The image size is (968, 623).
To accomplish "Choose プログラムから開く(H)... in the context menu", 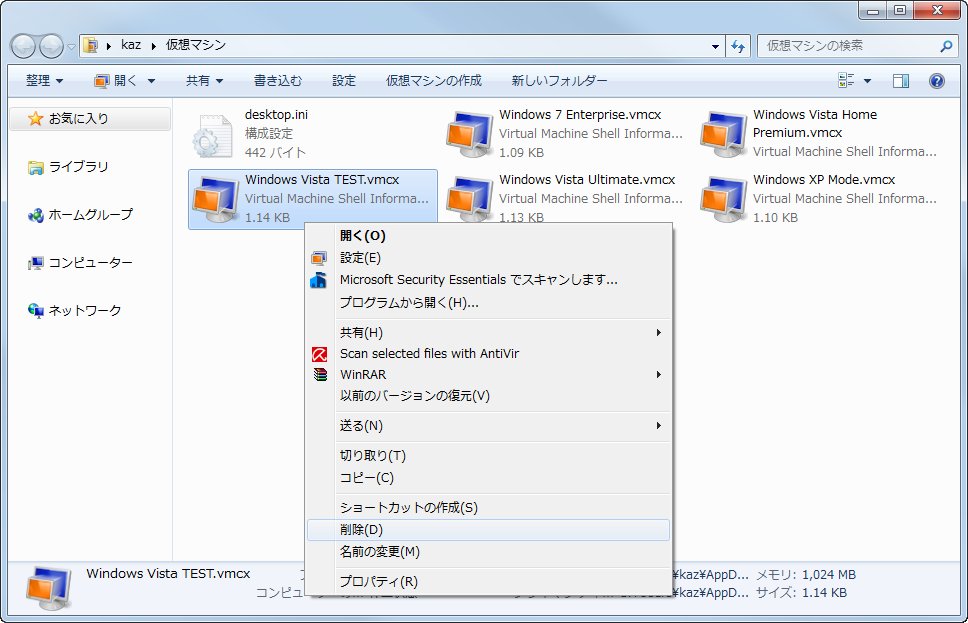I will [488, 303].
